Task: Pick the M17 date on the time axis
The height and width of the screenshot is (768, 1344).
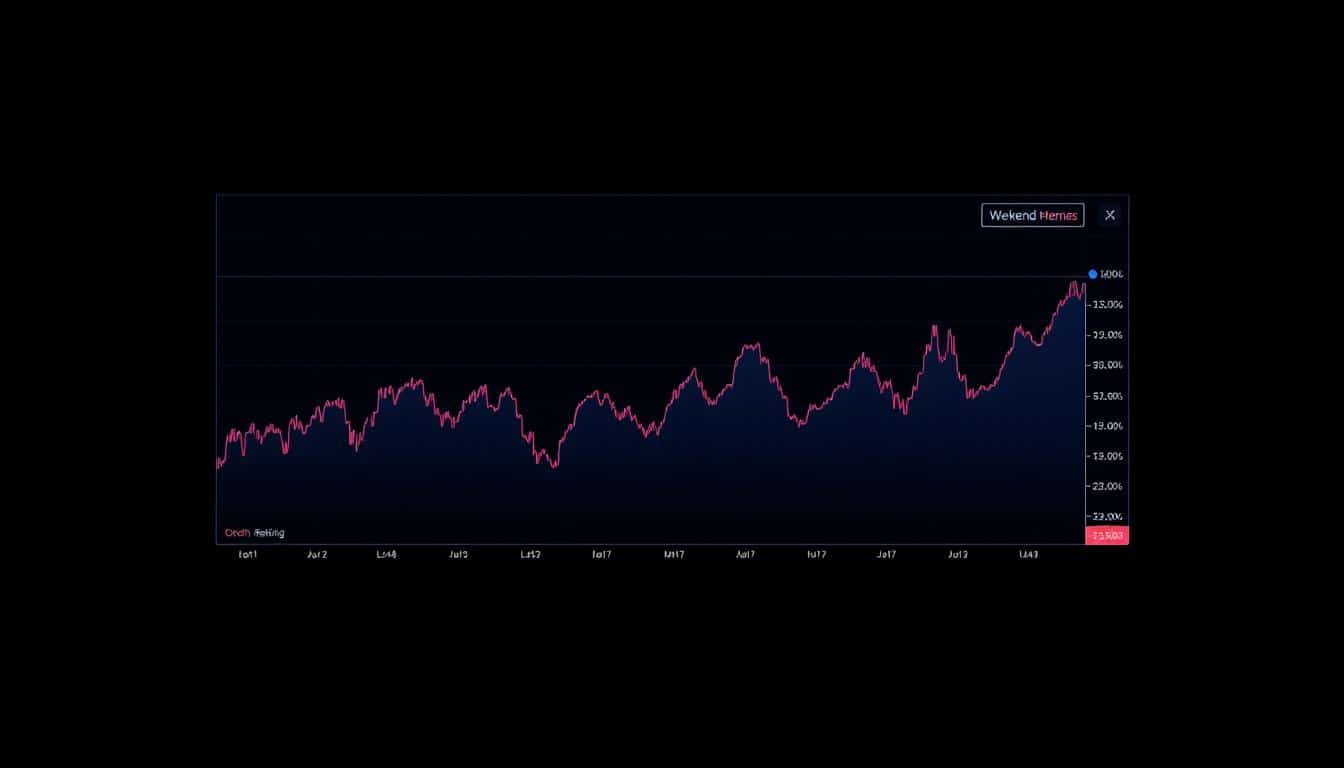Action: [674, 553]
